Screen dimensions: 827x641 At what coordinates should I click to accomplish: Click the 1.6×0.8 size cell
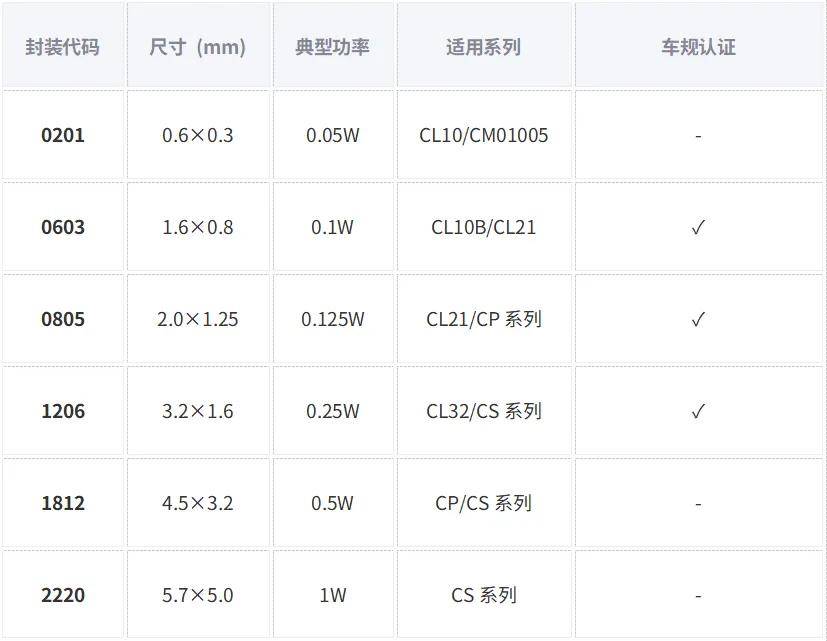point(198,228)
